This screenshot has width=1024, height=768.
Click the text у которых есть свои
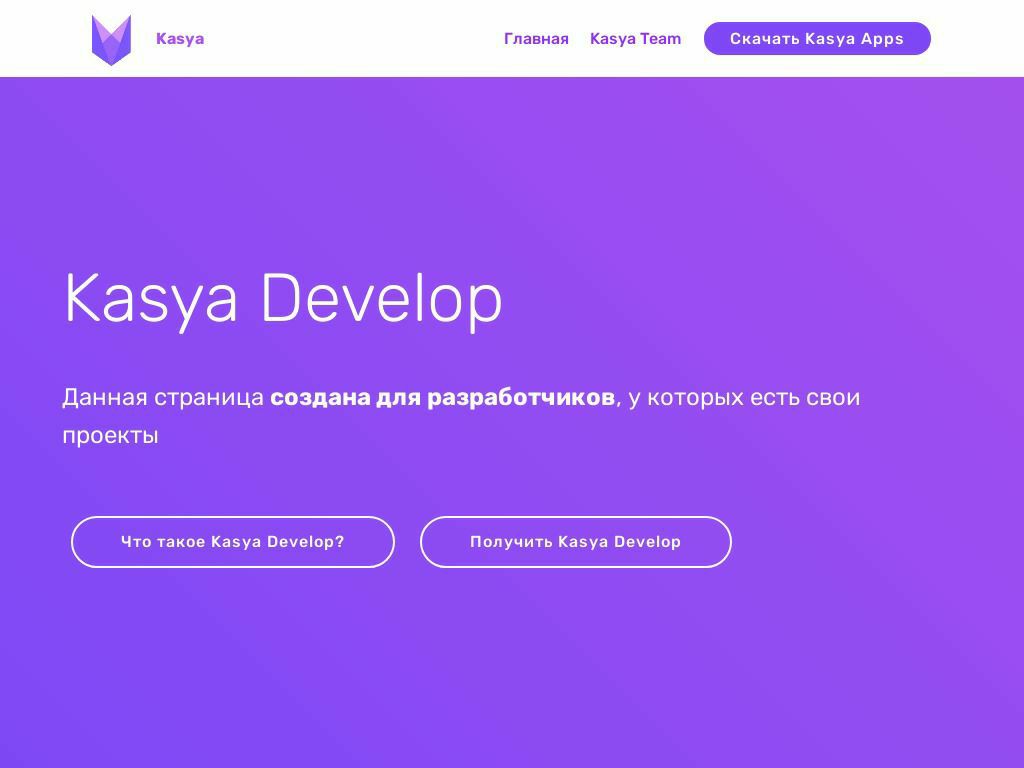[x=744, y=397]
